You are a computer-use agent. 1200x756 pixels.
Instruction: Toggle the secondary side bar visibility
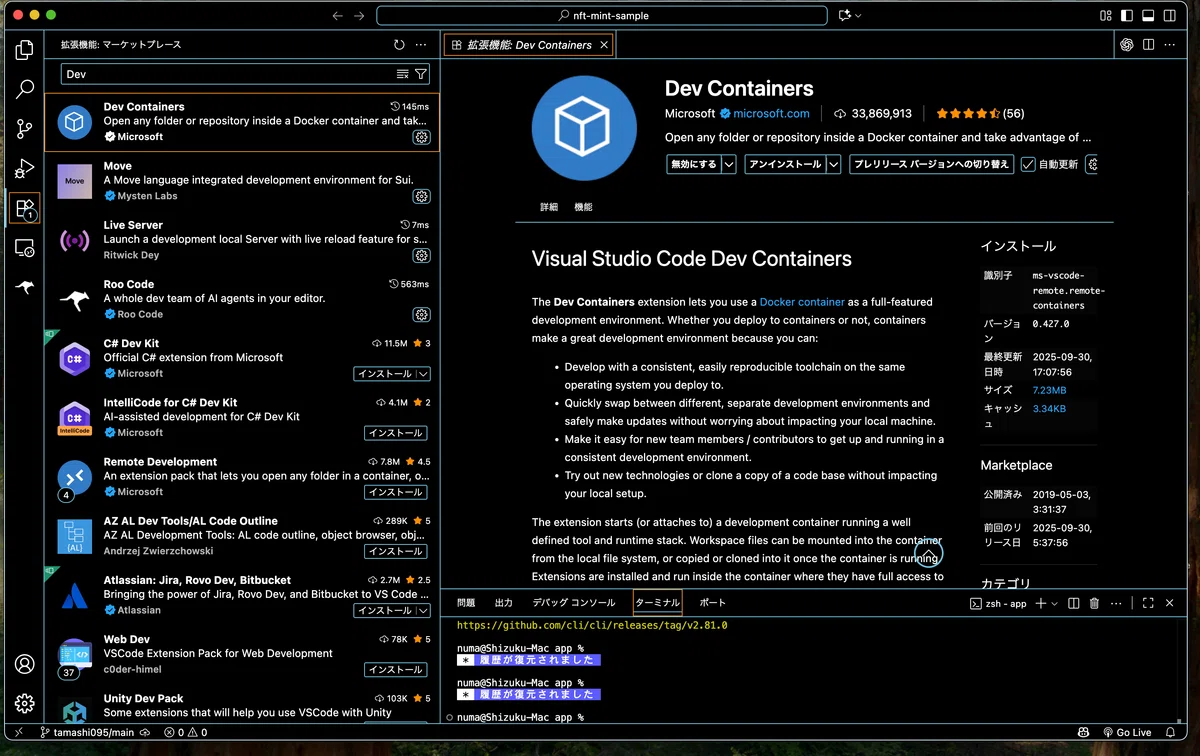pyautogui.click(x=1170, y=15)
